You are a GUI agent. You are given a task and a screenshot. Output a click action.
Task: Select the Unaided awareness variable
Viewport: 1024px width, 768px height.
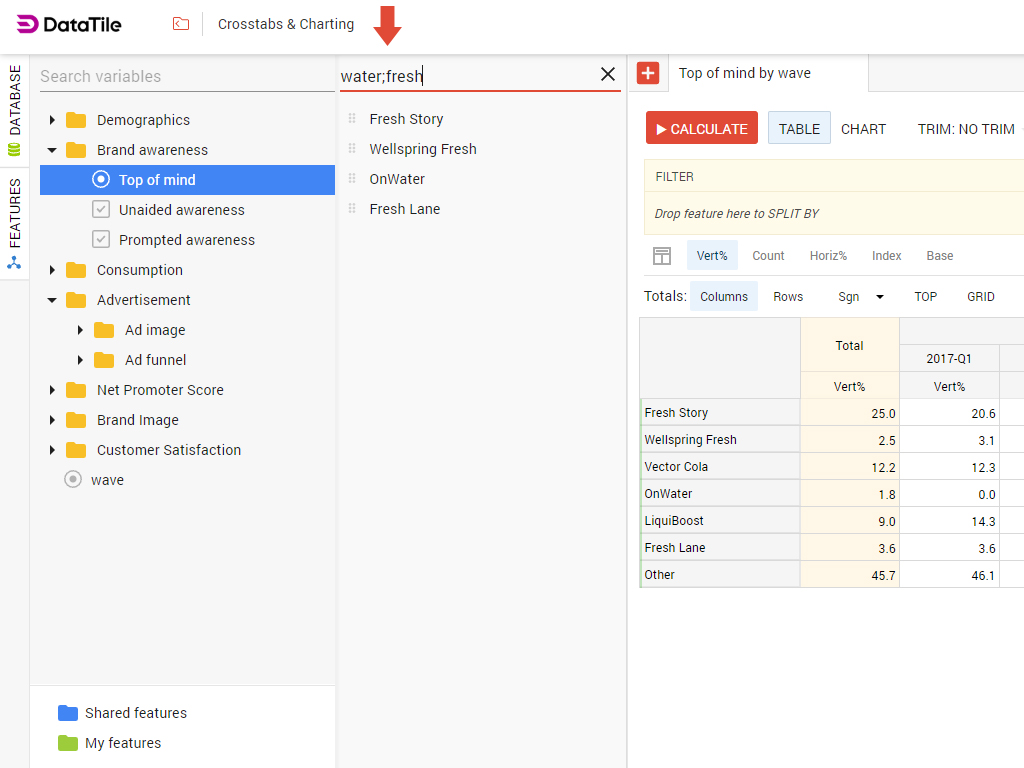181,210
